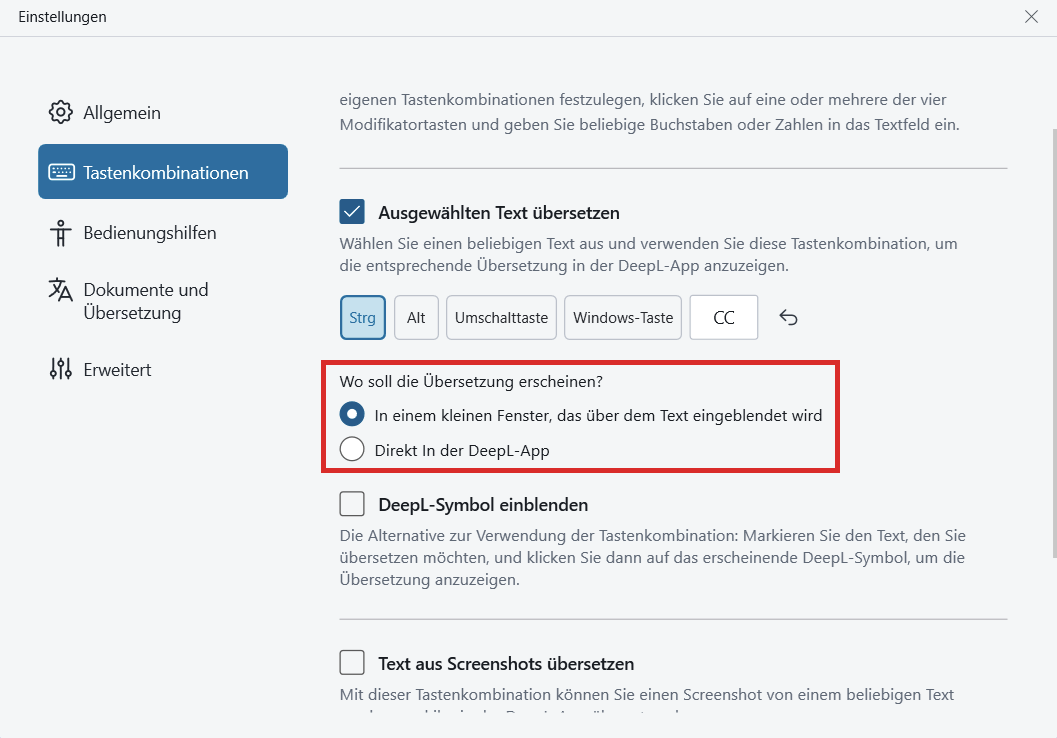Close the Einstellungen window

click(1031, 17)
